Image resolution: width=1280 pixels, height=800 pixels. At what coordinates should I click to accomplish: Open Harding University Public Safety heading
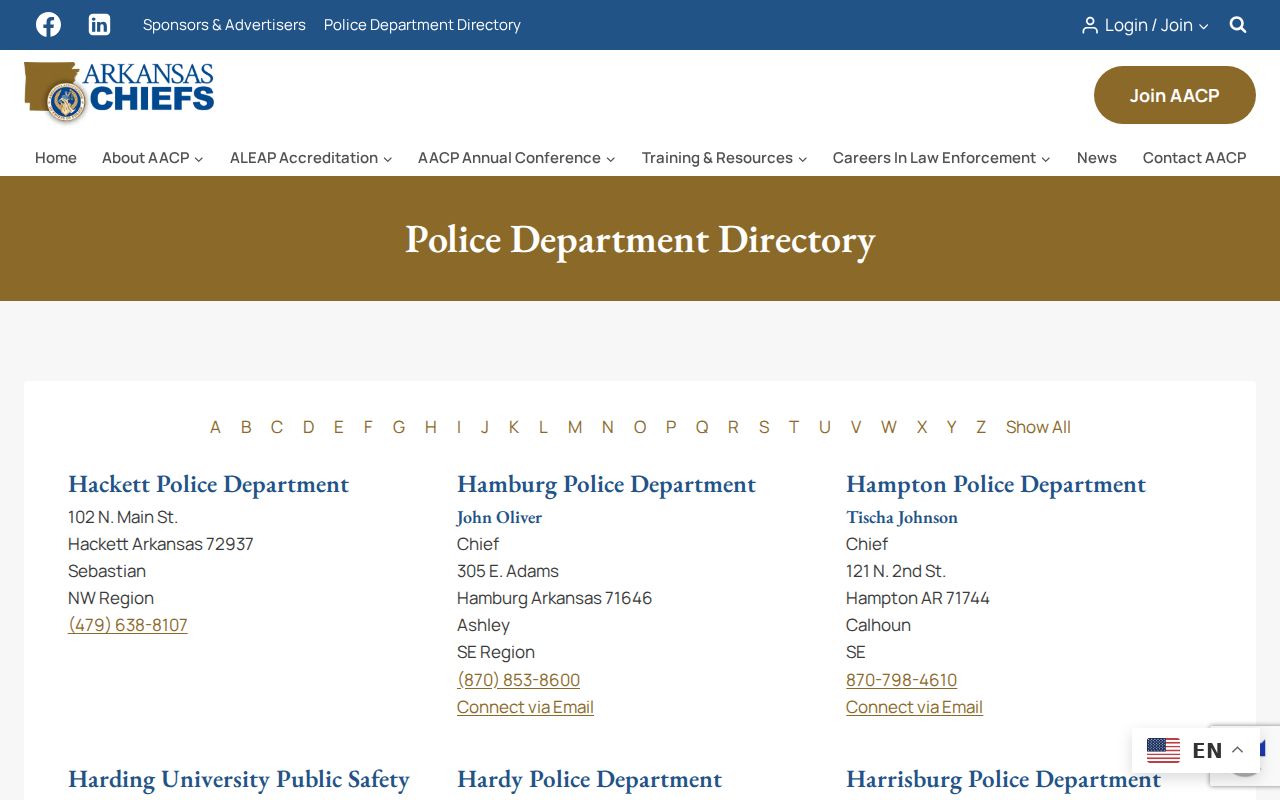coord(239,779)
